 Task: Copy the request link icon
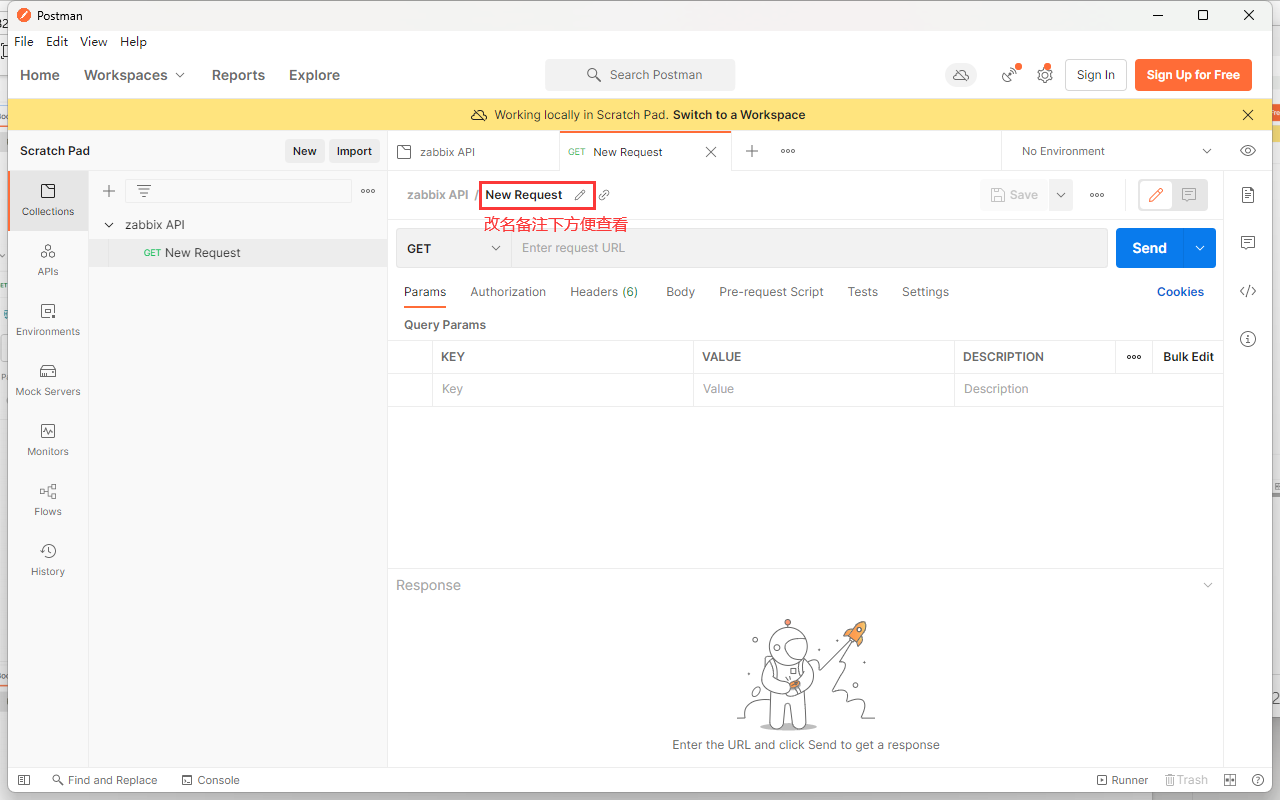pyautogui.click(x=604, y=195)
